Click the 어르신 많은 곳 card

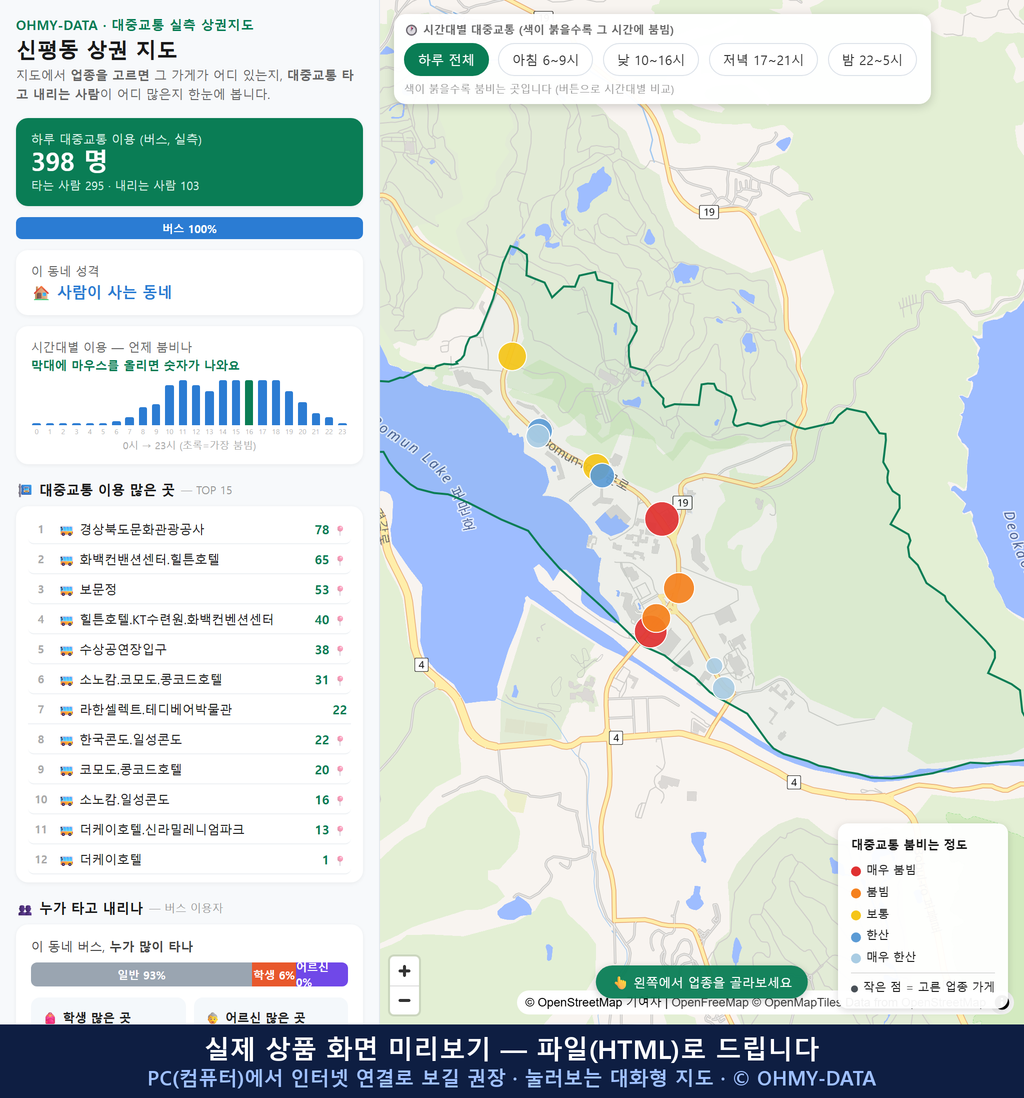[x=271, y=1011]
